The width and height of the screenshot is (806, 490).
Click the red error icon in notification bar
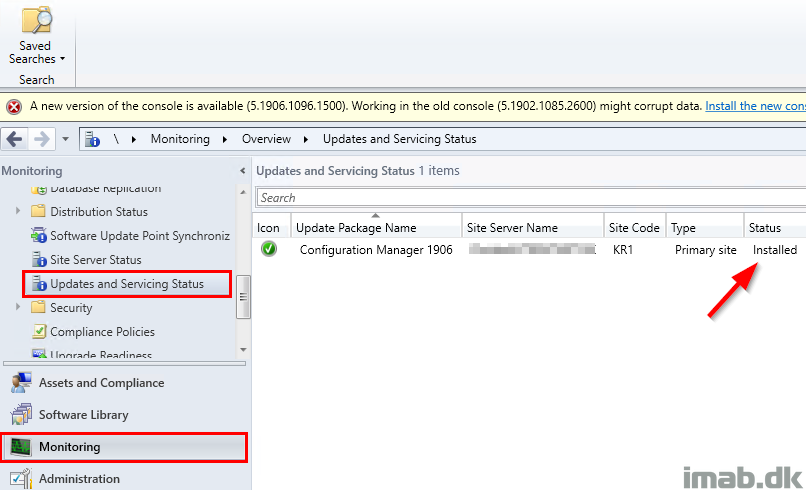(x=14, y=106)
